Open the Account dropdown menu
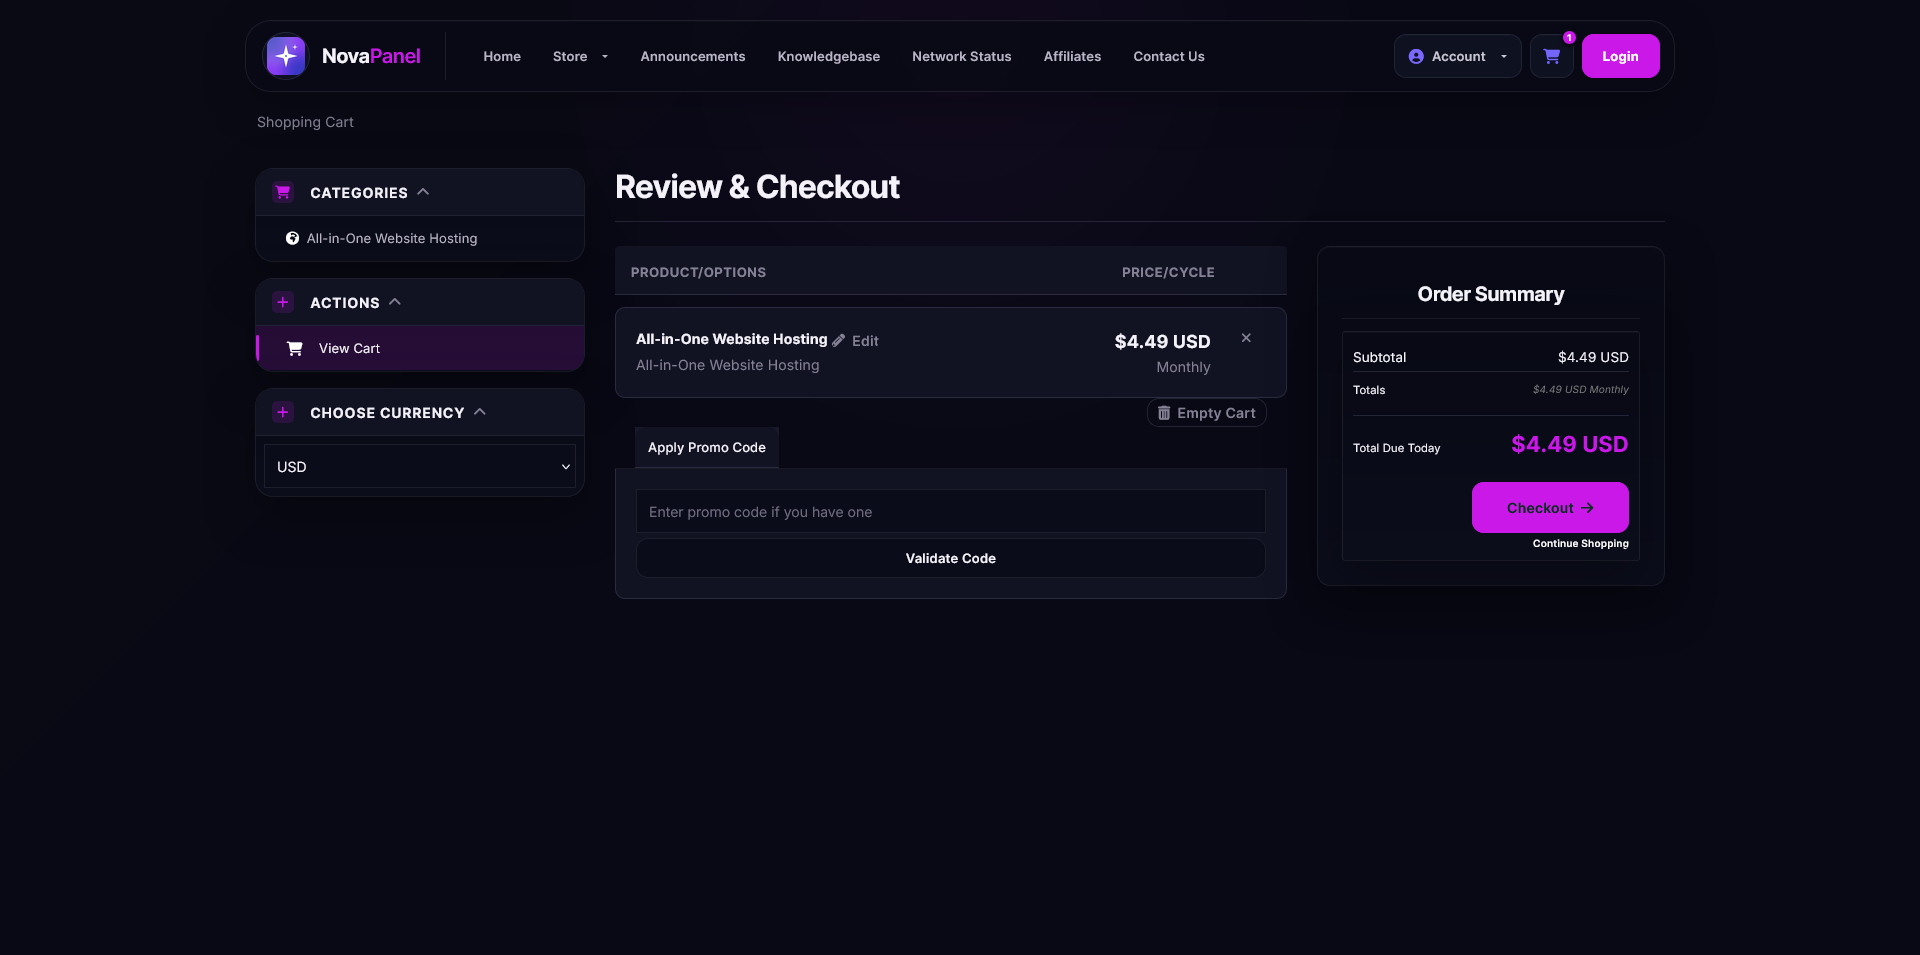 point(1458,56)
